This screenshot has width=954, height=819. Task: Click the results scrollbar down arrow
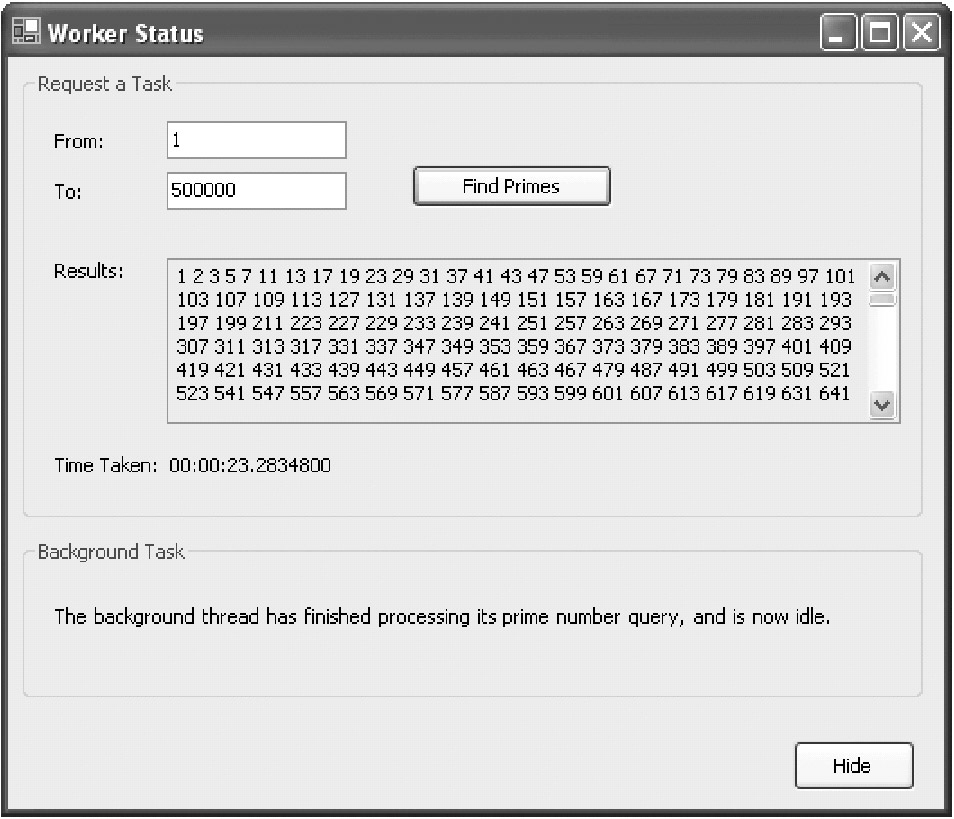coord(883,405)
